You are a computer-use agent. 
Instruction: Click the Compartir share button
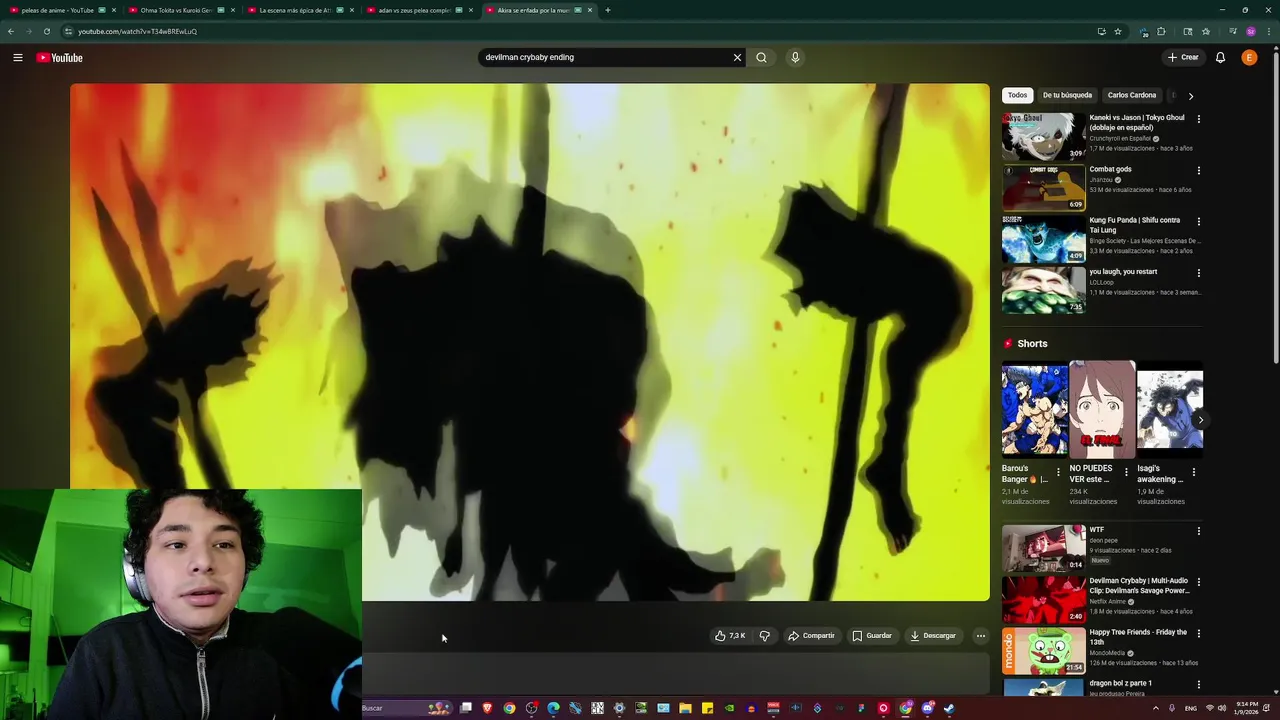[811, 636]
